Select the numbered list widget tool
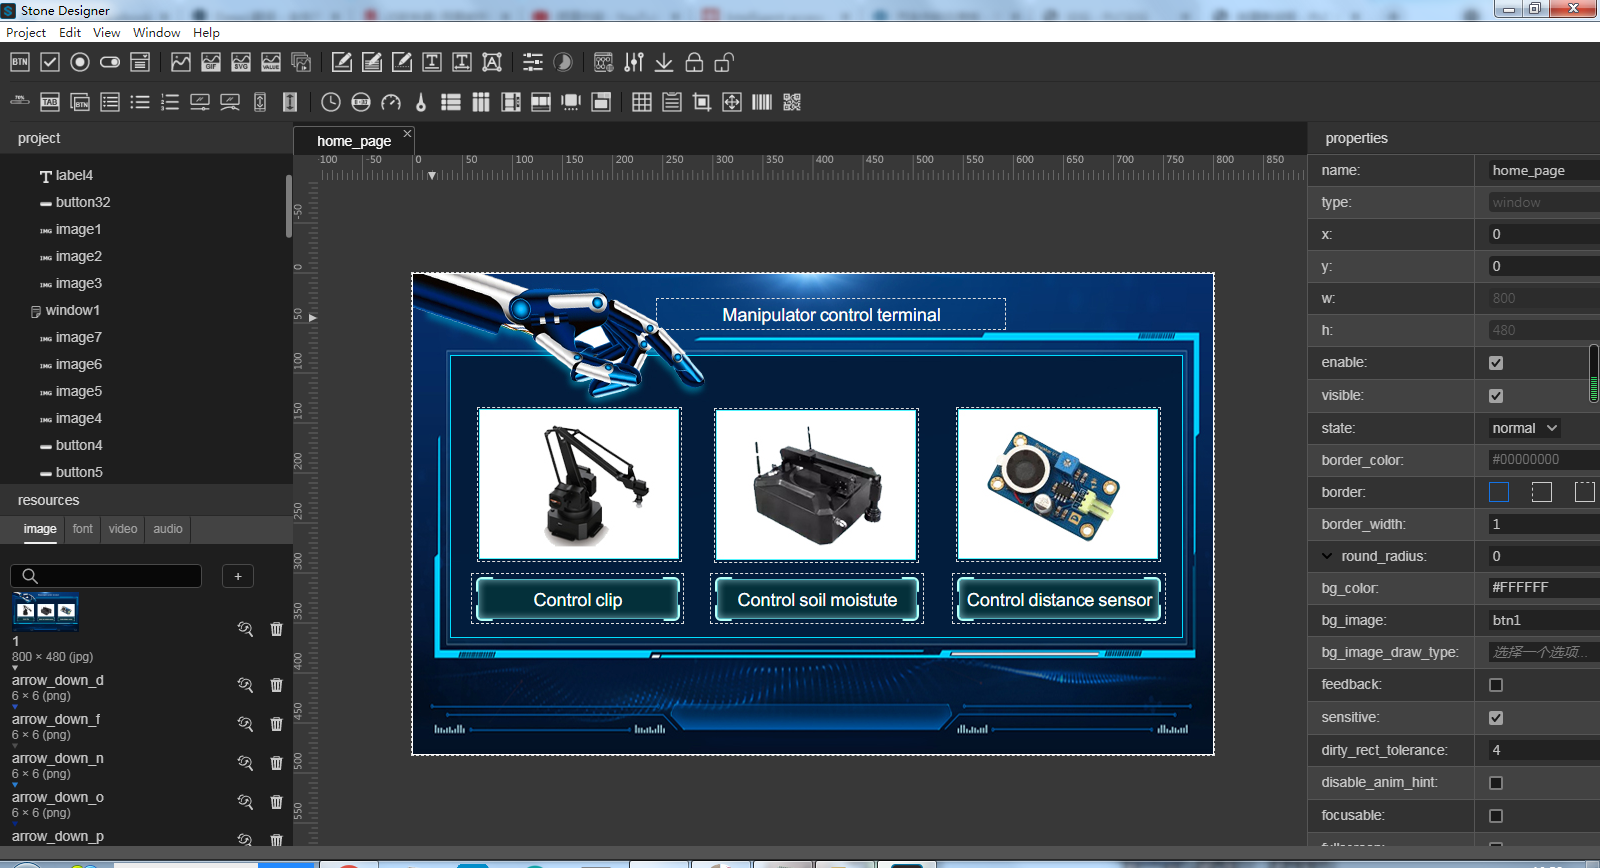The width and height of the screenshot is (1600, 868). 170,102
